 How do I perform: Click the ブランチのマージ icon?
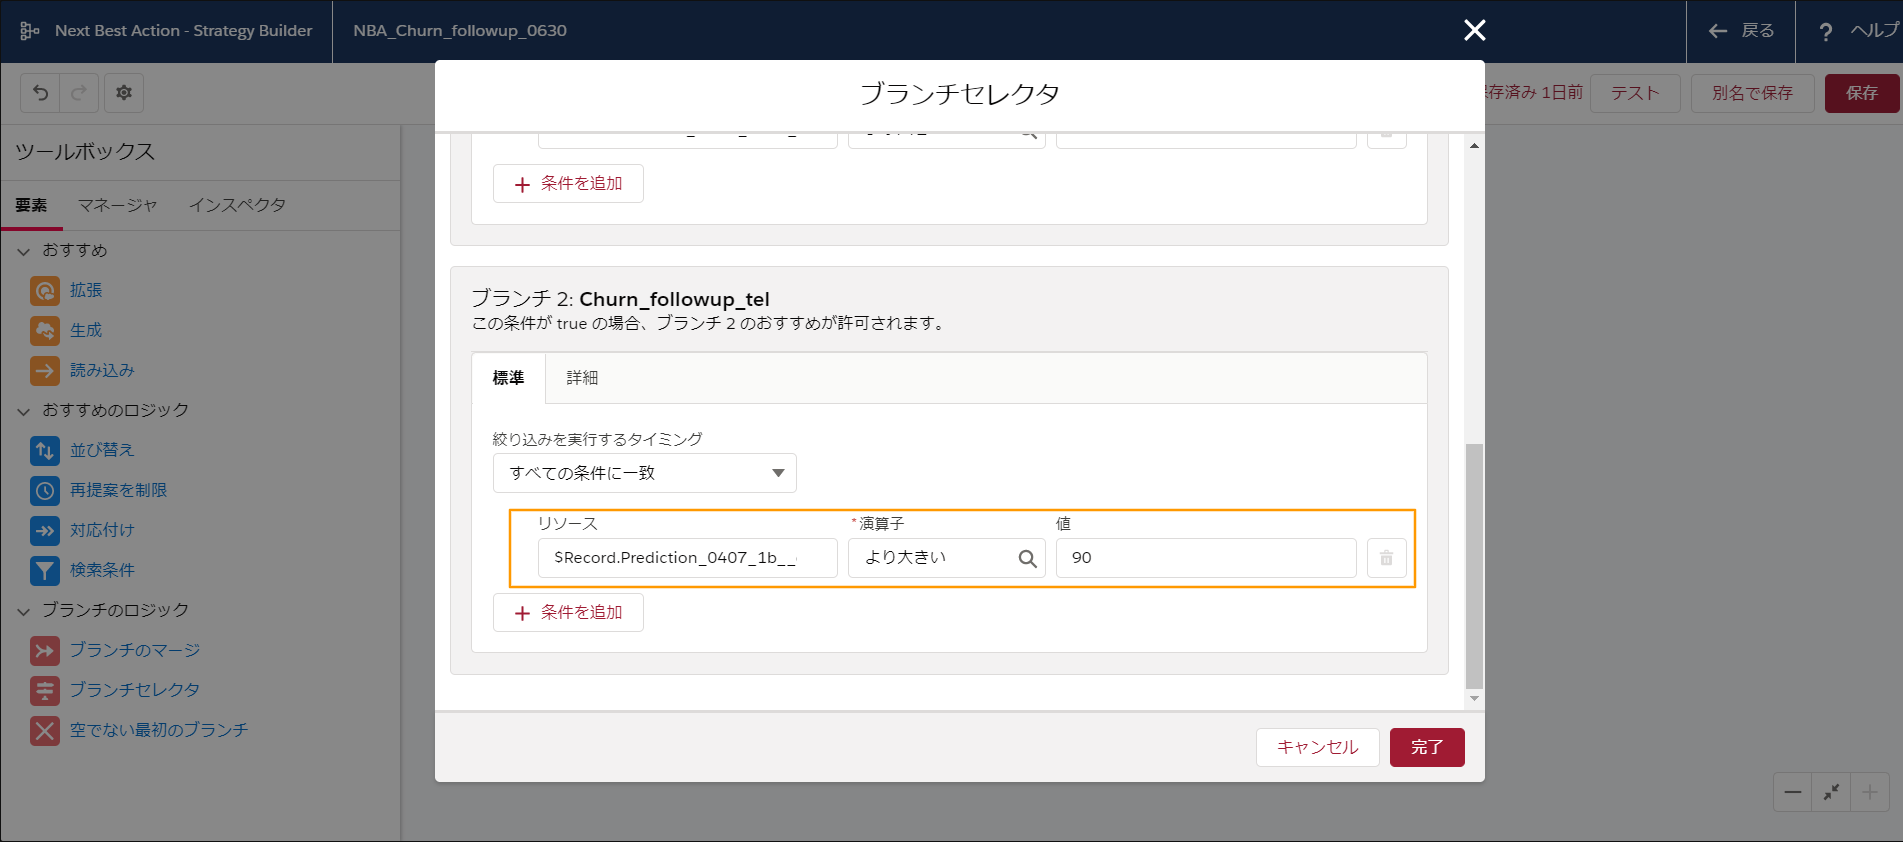click(45, 651)
